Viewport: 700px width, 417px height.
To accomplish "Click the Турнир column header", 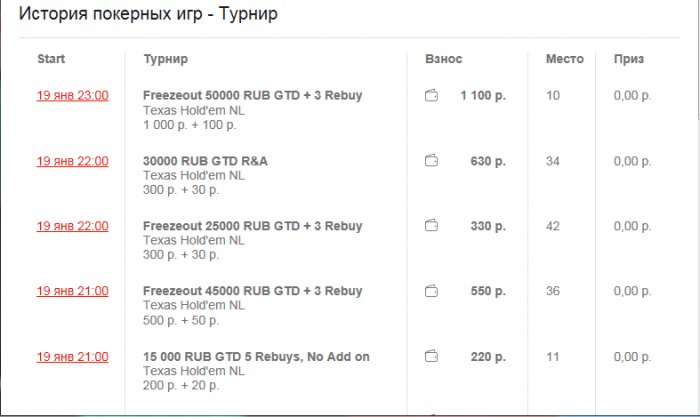I will [x=165, y=59].
